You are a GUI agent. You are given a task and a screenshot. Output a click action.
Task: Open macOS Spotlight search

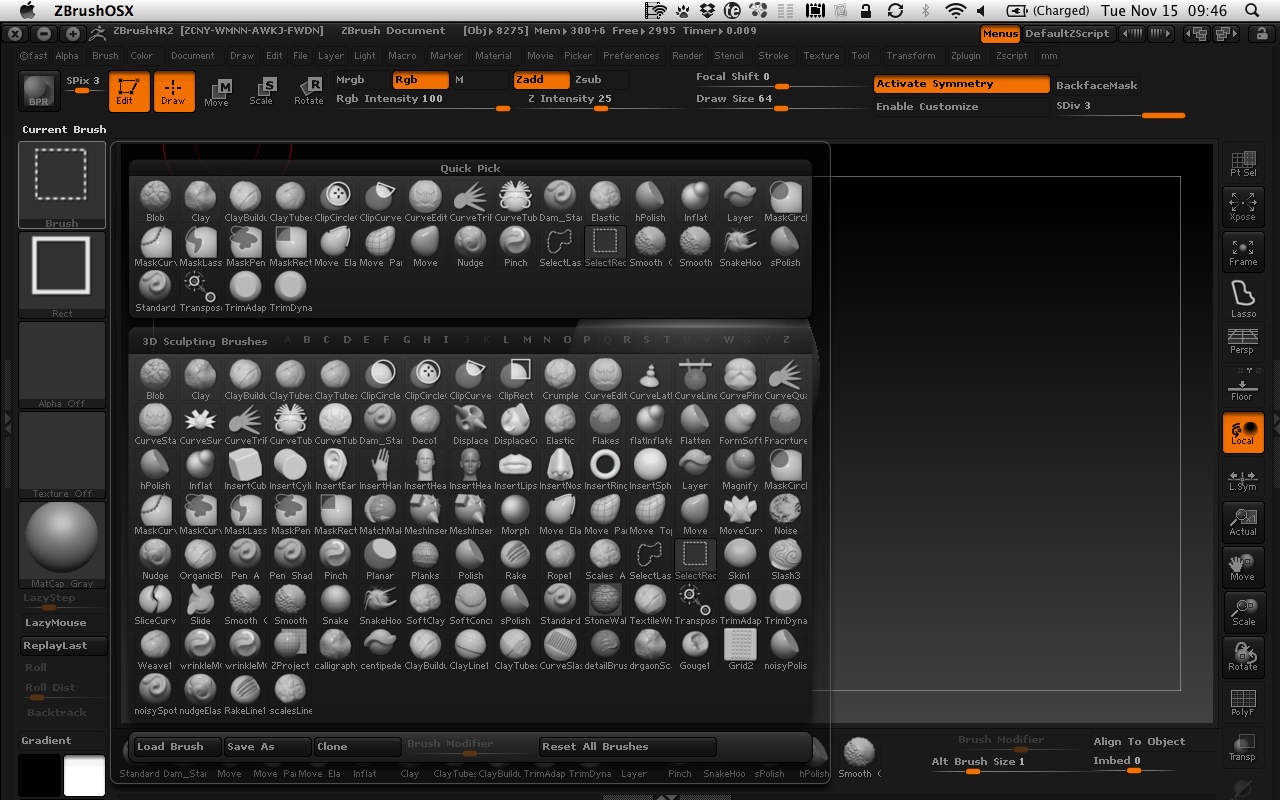tap(1252, 10)
